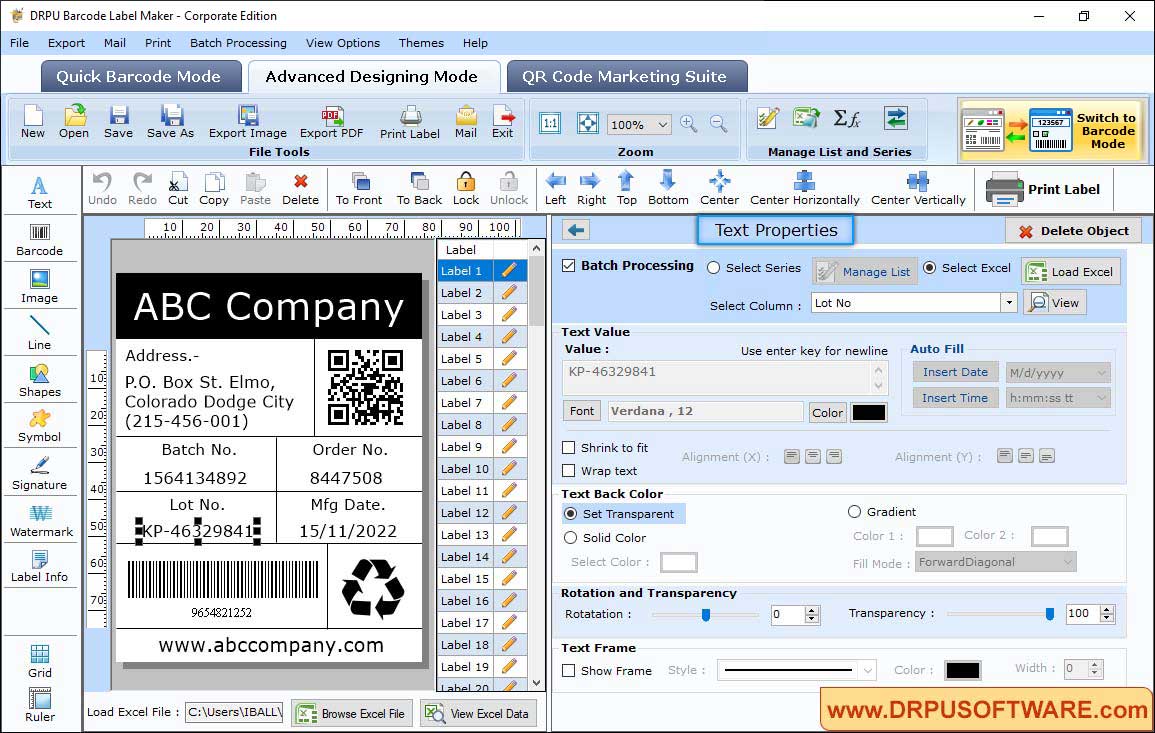Click Export PDF icon
The height and width of the screenshot is (733, 1155).
click(x=331, y=122)
